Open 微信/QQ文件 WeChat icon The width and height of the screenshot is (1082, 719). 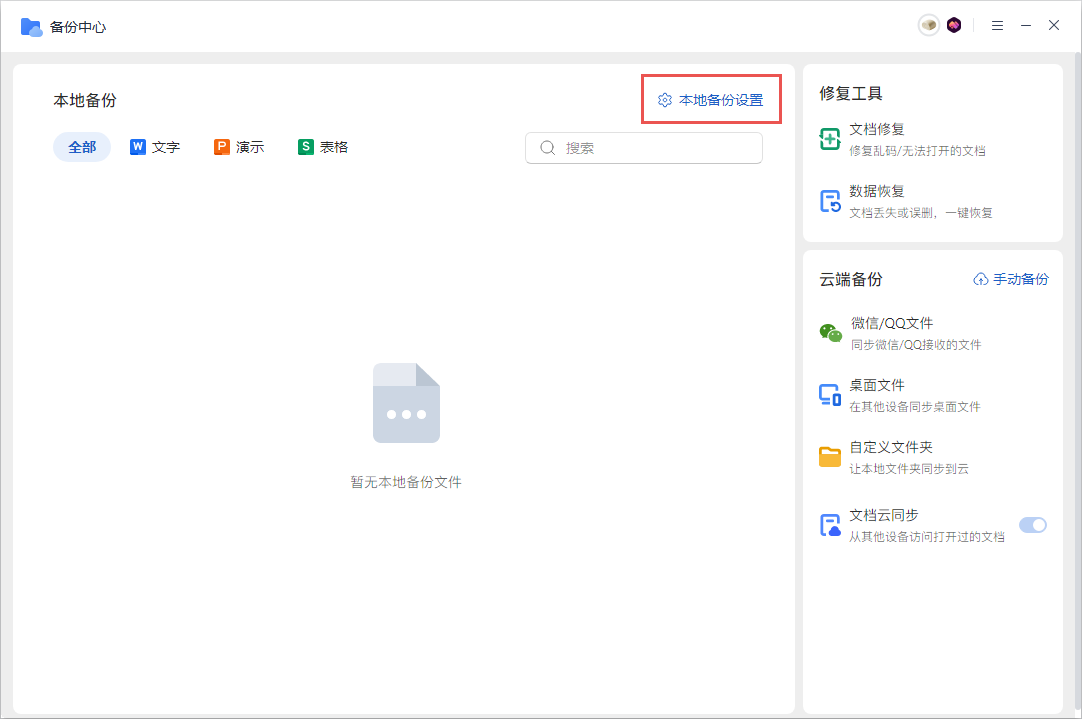[x=830, y=333]
